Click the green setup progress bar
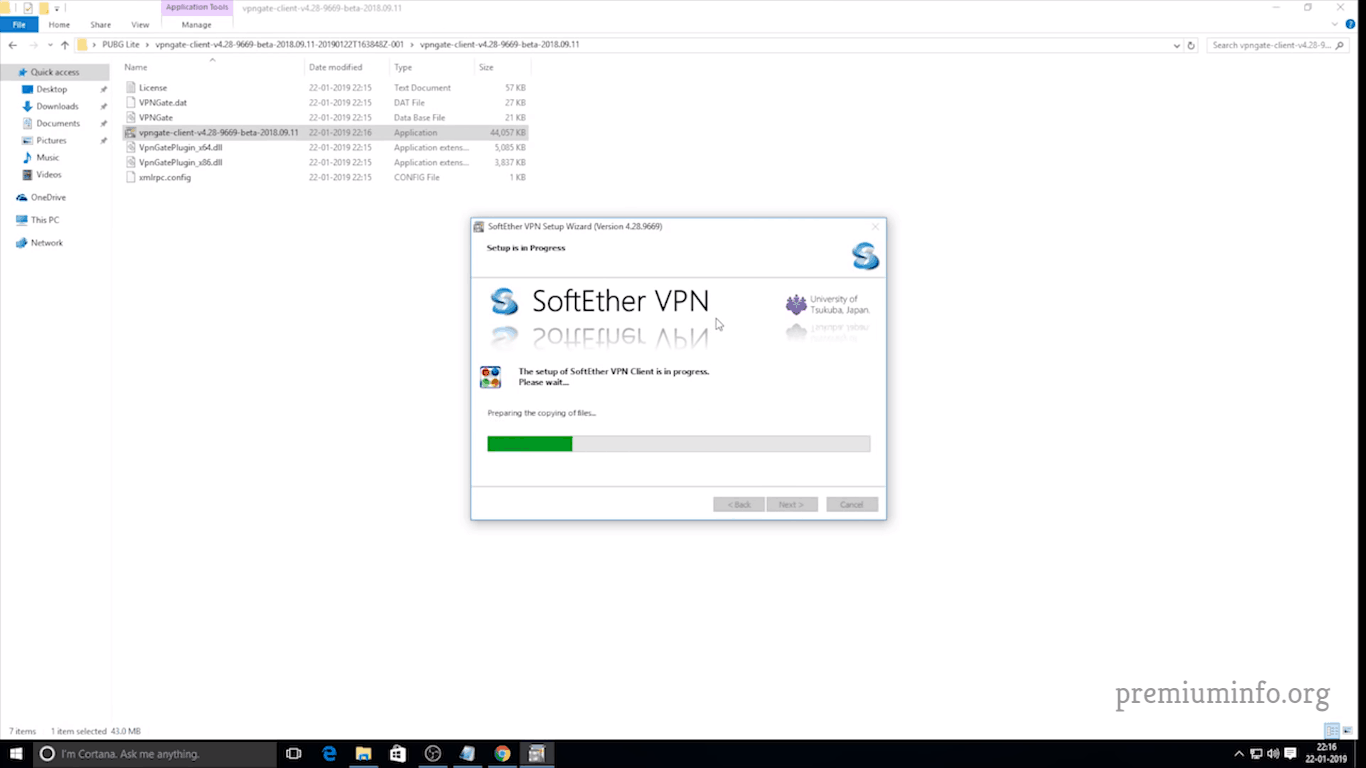Image resolution: width=1366 pixels, height=768 pixels. pyautogui.click(x=679, y=444)
